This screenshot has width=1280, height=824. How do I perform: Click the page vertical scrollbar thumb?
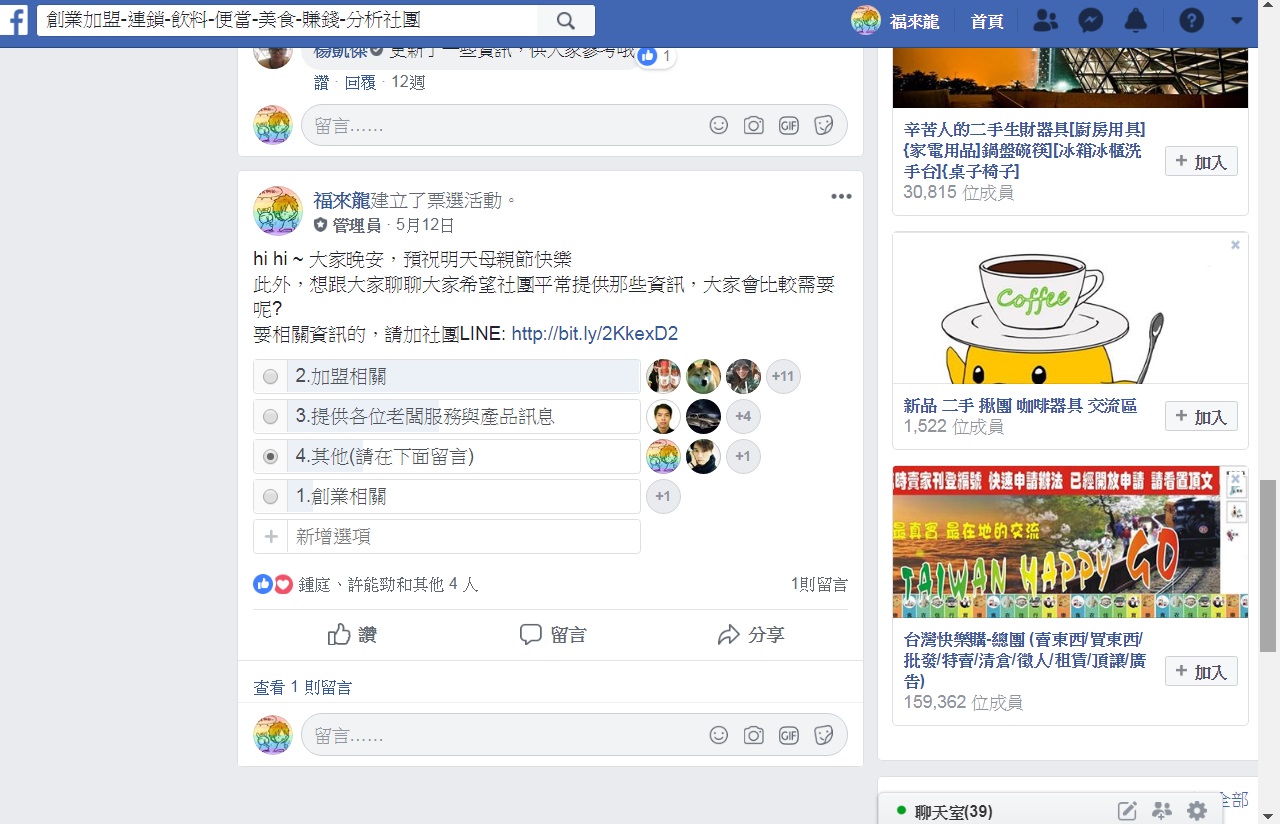pyautogui.click(x=1268, y=566)
